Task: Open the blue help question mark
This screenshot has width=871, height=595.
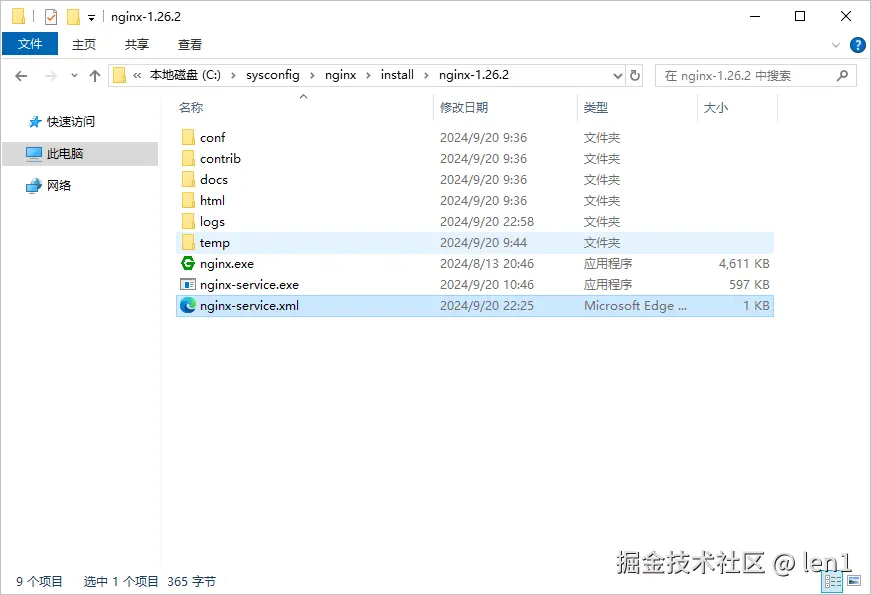Action: [x=858, y=45]
